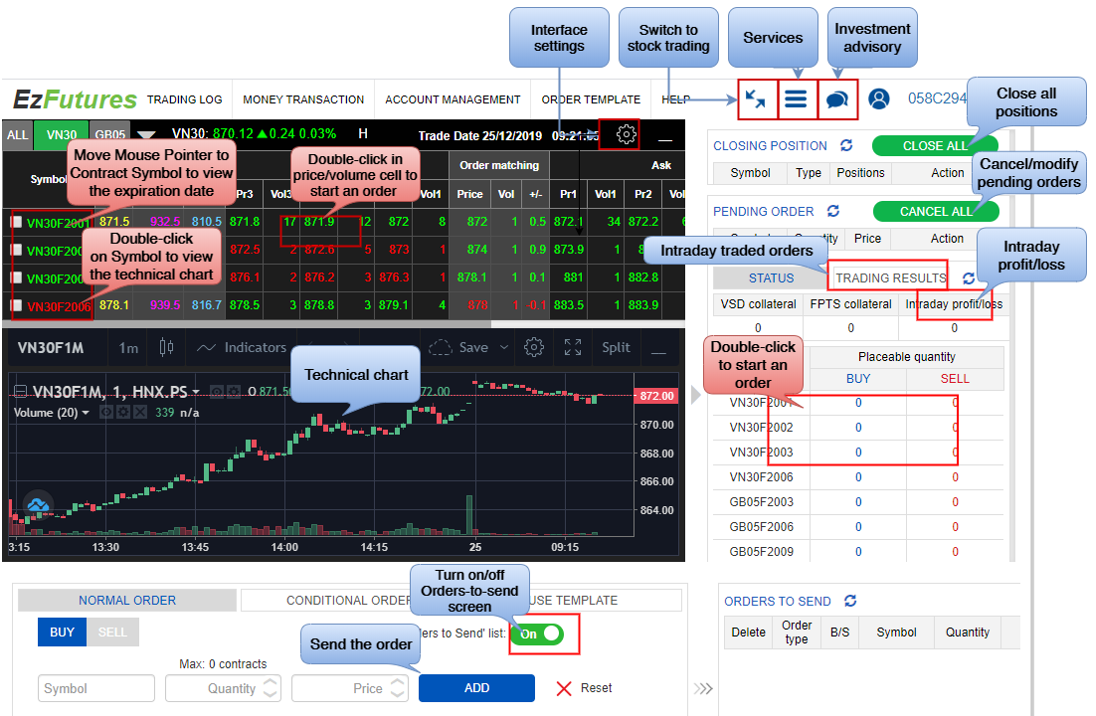The image size is (1096, 716).
Task: Tick the checkbox for row matching price 878.1
Action: click(16, 278)
